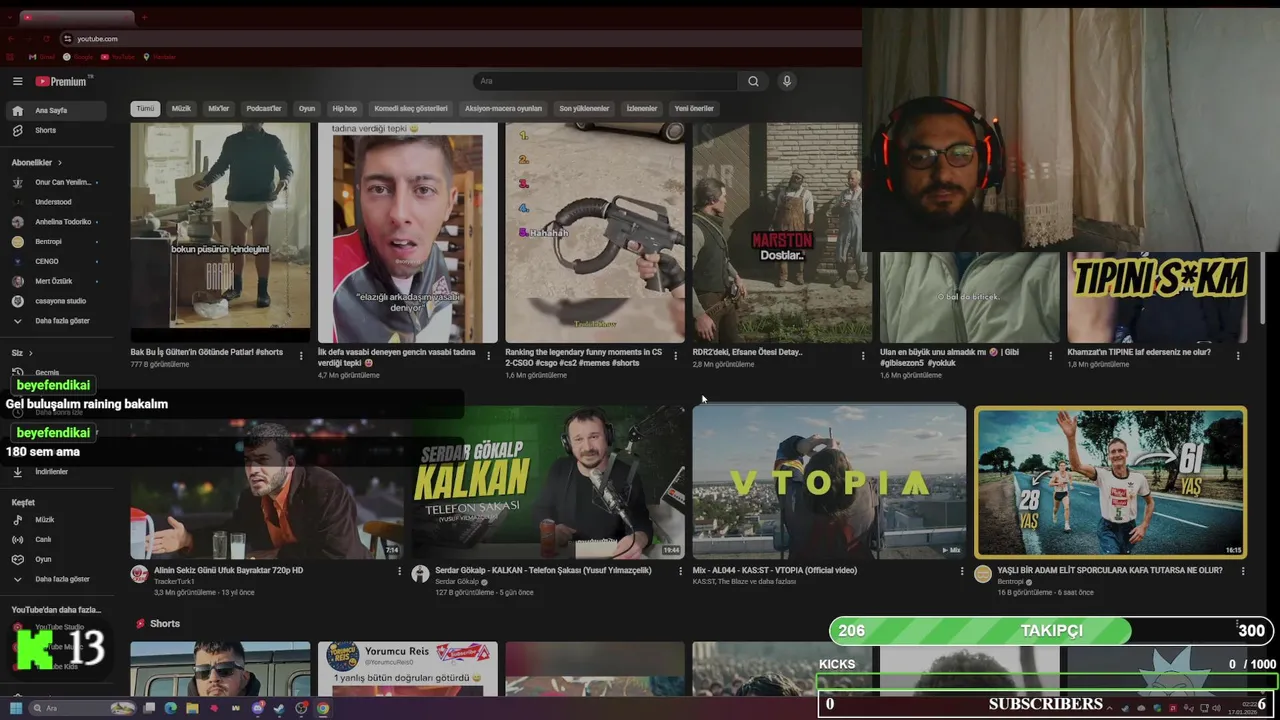
Task: Click the YouTube search input field
Action: (x=605, y=81)
